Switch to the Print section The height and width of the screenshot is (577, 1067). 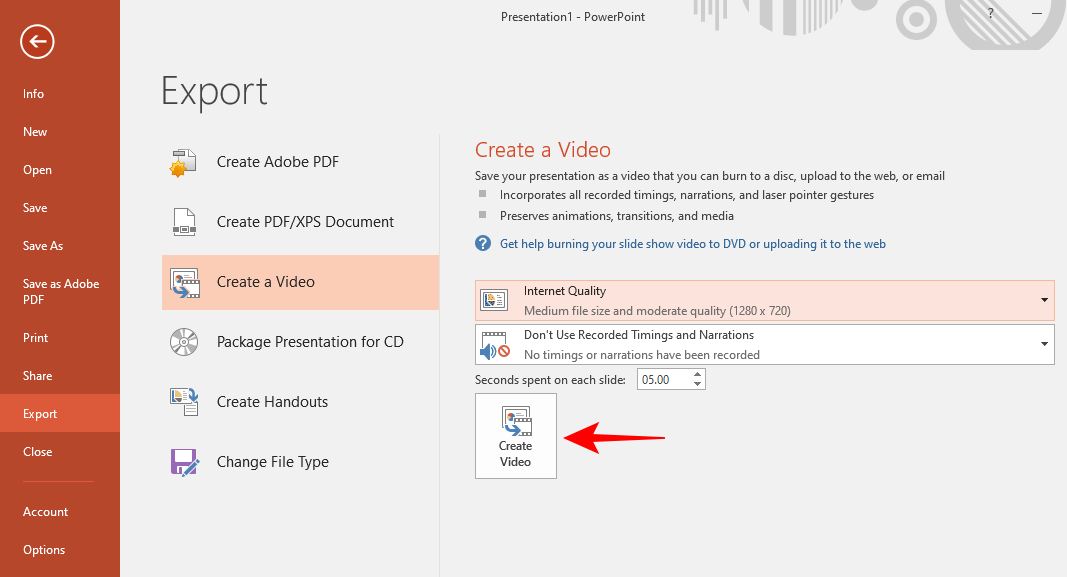point(35,337)
